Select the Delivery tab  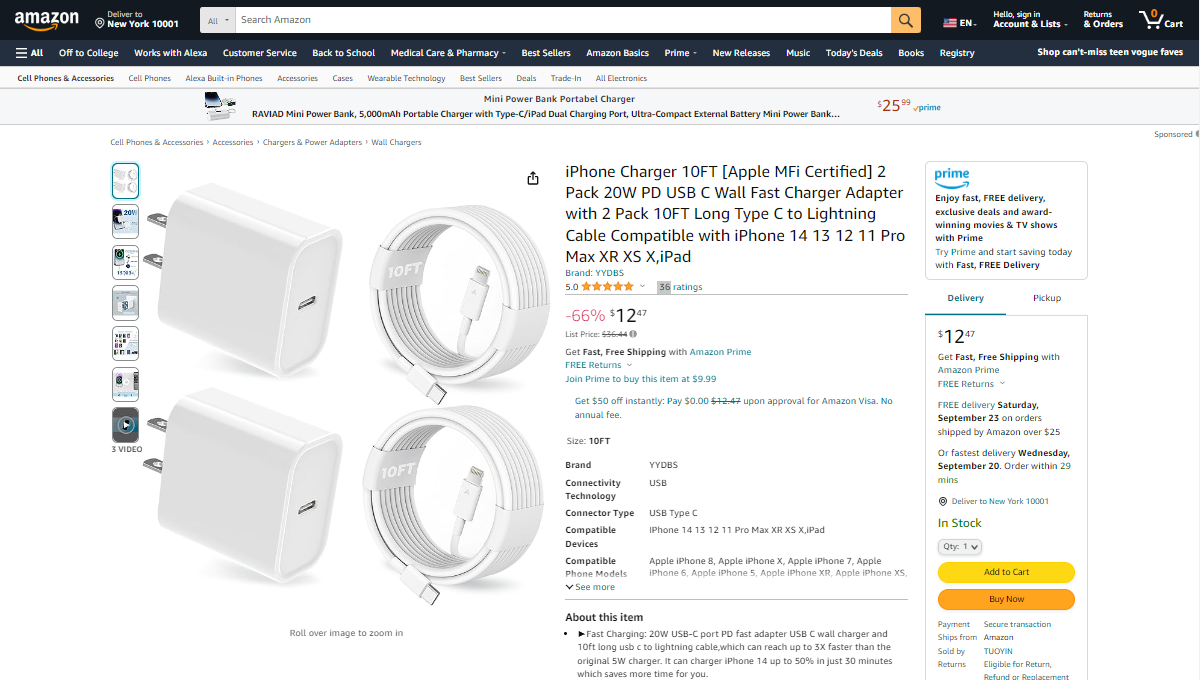pos(965,298)
